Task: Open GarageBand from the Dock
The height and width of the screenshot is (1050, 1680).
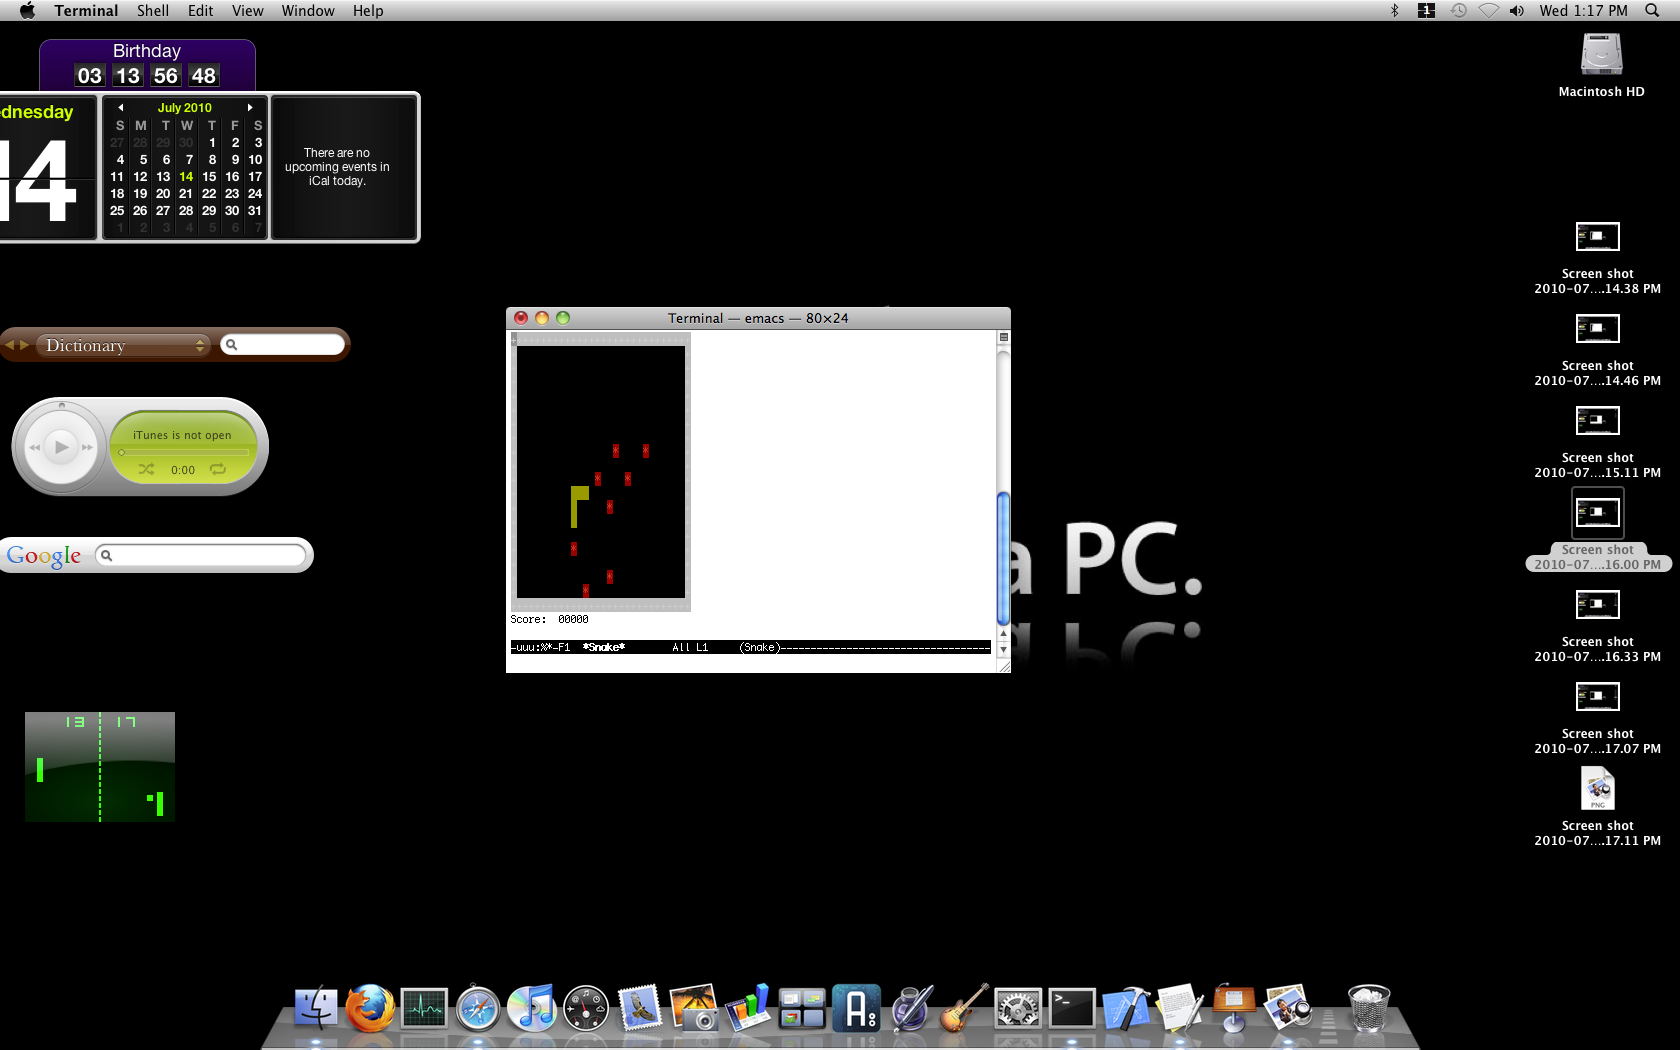Action: point(963,1008)
